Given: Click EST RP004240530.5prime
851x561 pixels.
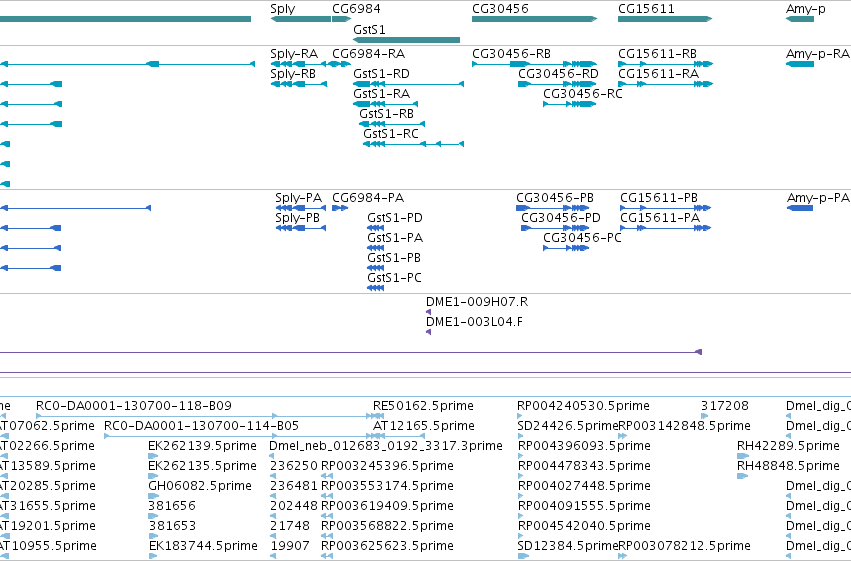Looking at the screenshot, I should (x=583, y=406).
